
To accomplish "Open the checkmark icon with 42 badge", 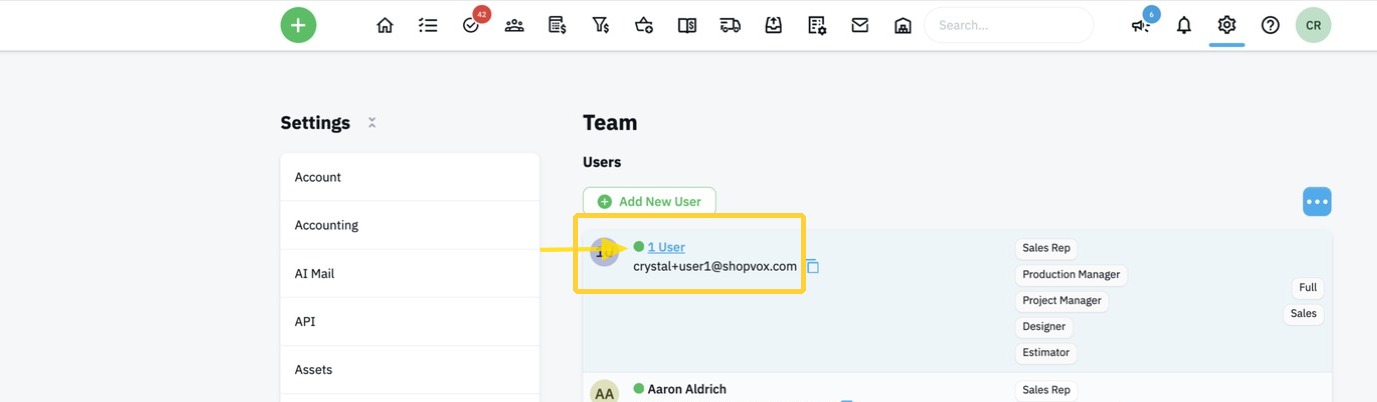I will (472, 26).
